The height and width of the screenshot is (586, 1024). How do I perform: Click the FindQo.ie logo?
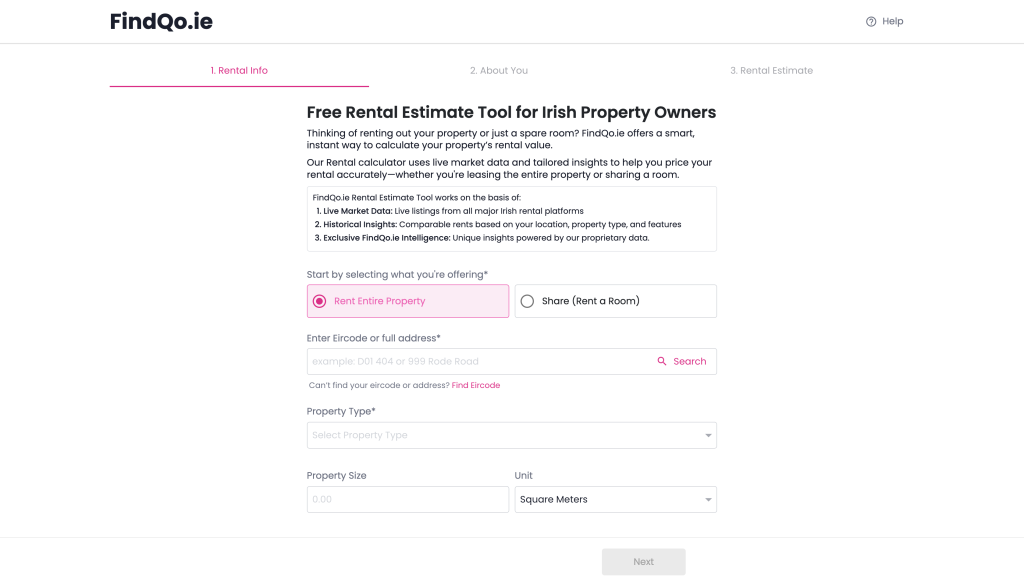(x=161, y=21)
